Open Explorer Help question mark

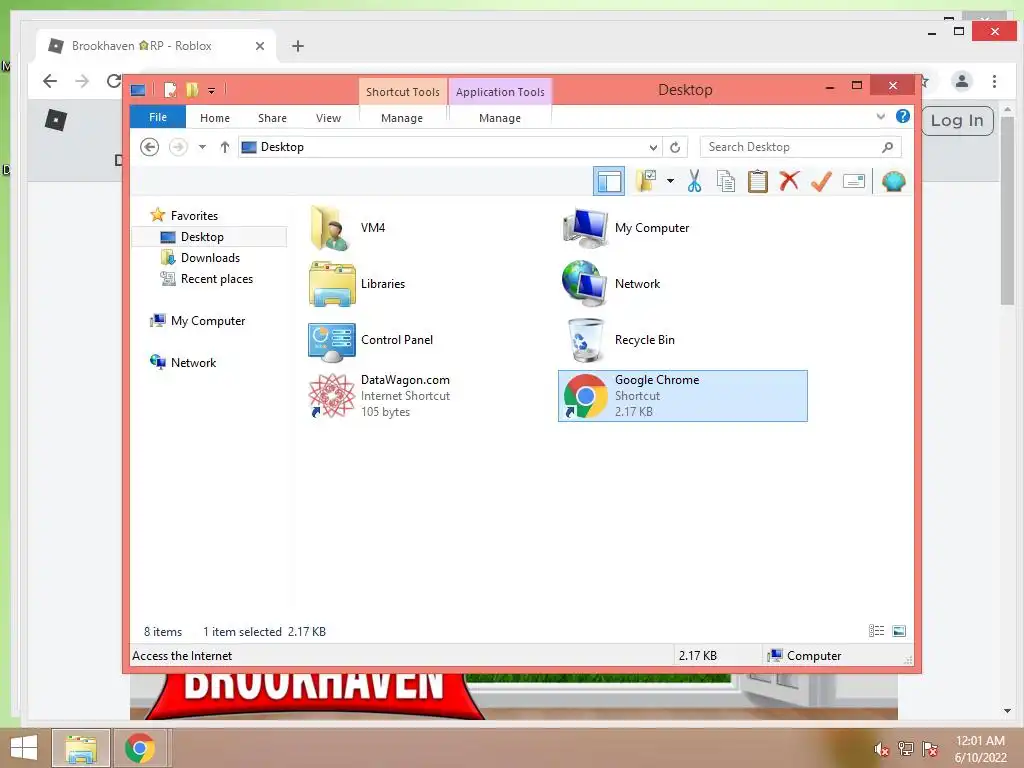tap(903, 116)
